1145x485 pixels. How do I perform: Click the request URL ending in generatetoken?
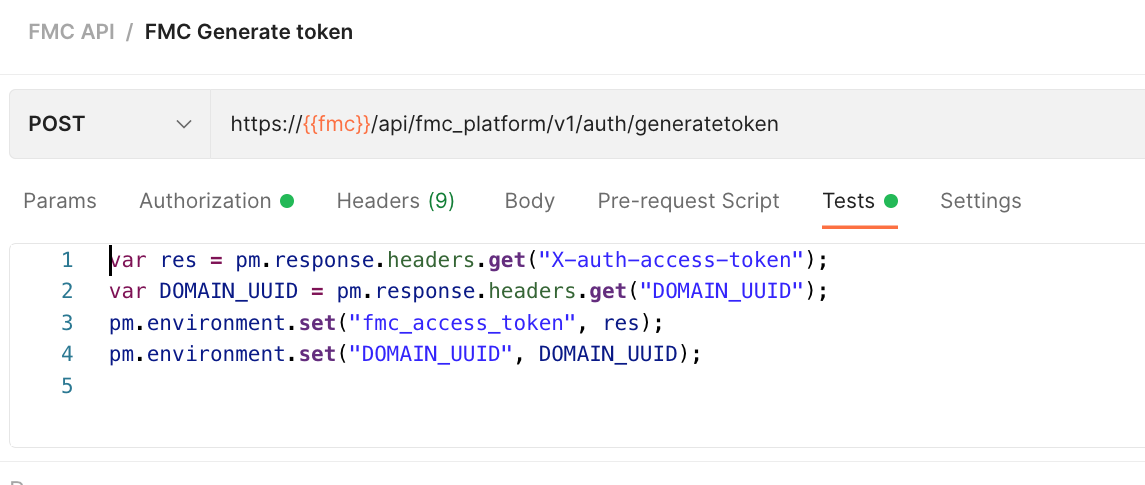(x=600, y=124)
